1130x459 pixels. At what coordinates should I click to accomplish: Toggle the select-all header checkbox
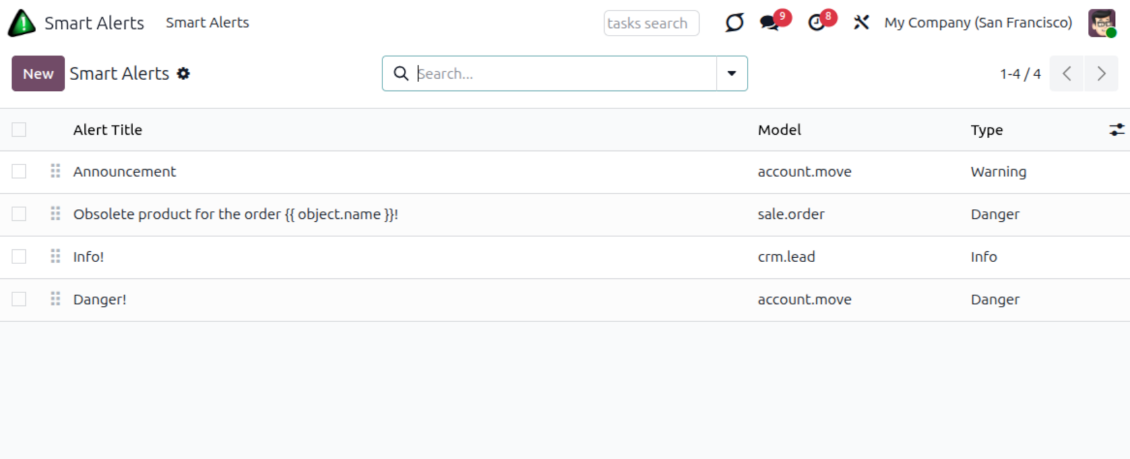click(x=19, y=130)
